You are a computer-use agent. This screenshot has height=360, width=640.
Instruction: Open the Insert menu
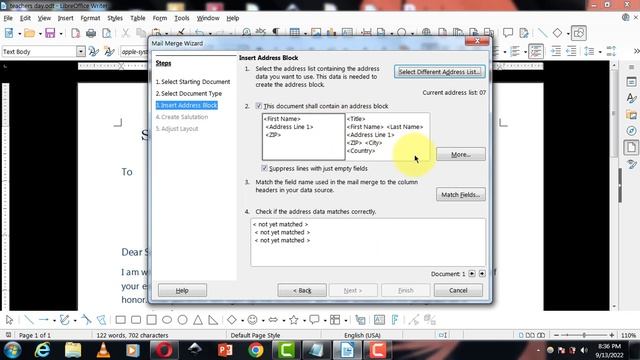[x=65, y=18]
